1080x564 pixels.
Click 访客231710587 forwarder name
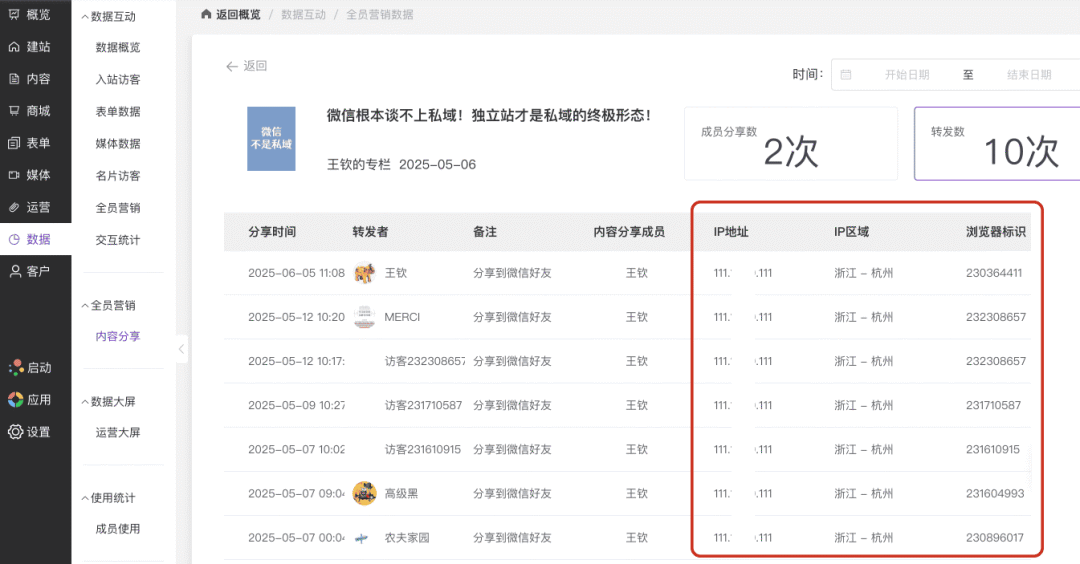423,406
